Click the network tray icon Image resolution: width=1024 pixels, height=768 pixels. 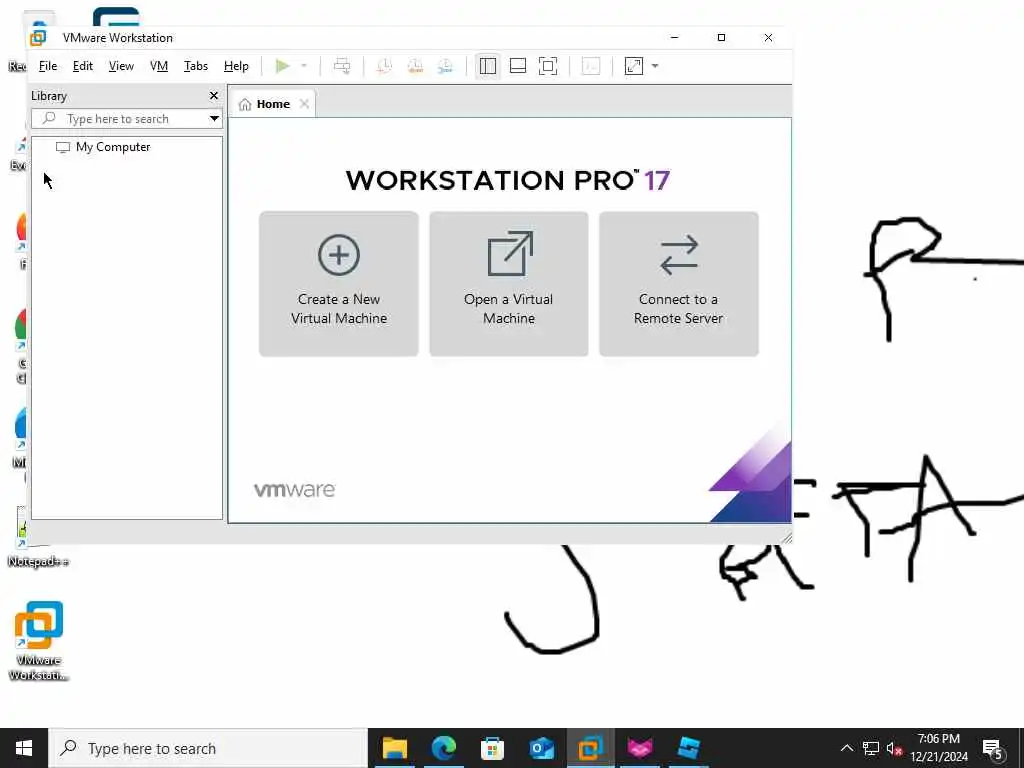[871, 748]
